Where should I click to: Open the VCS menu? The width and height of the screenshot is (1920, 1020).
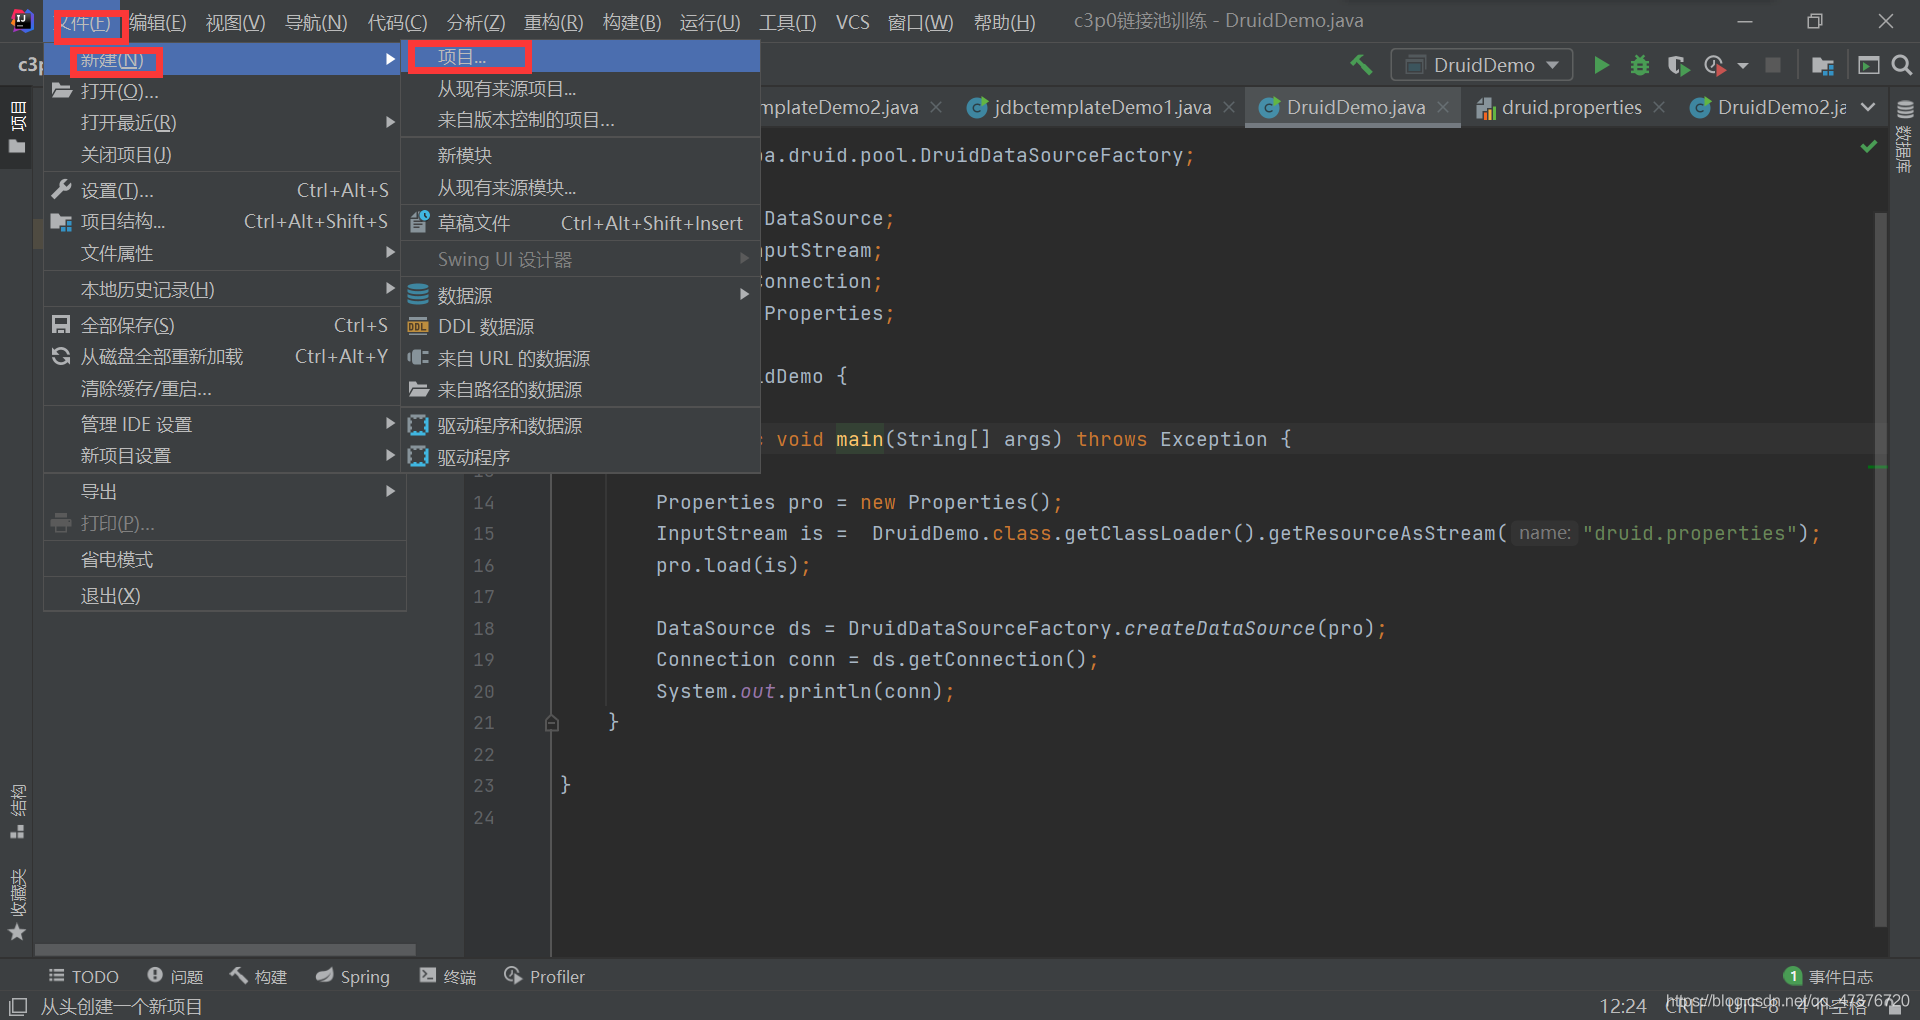tap(852, 22)
